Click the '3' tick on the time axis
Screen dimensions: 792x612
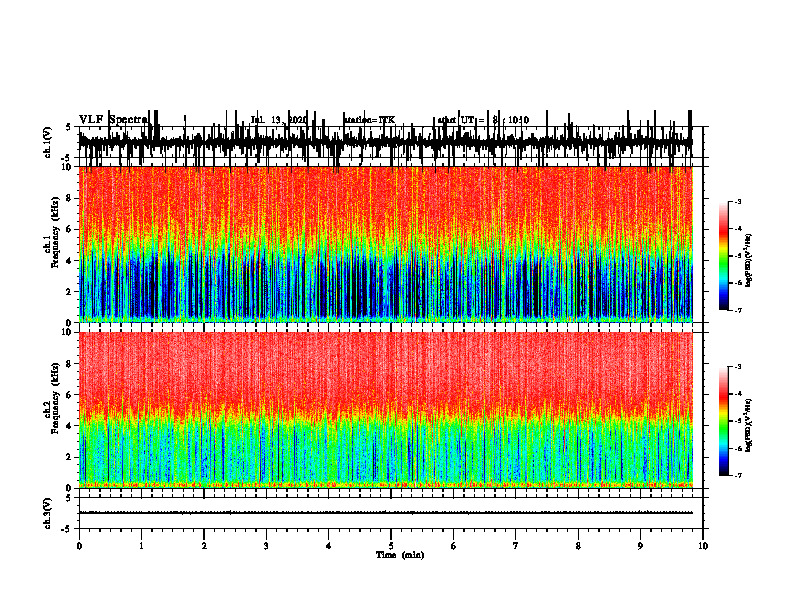coord(266,546)
